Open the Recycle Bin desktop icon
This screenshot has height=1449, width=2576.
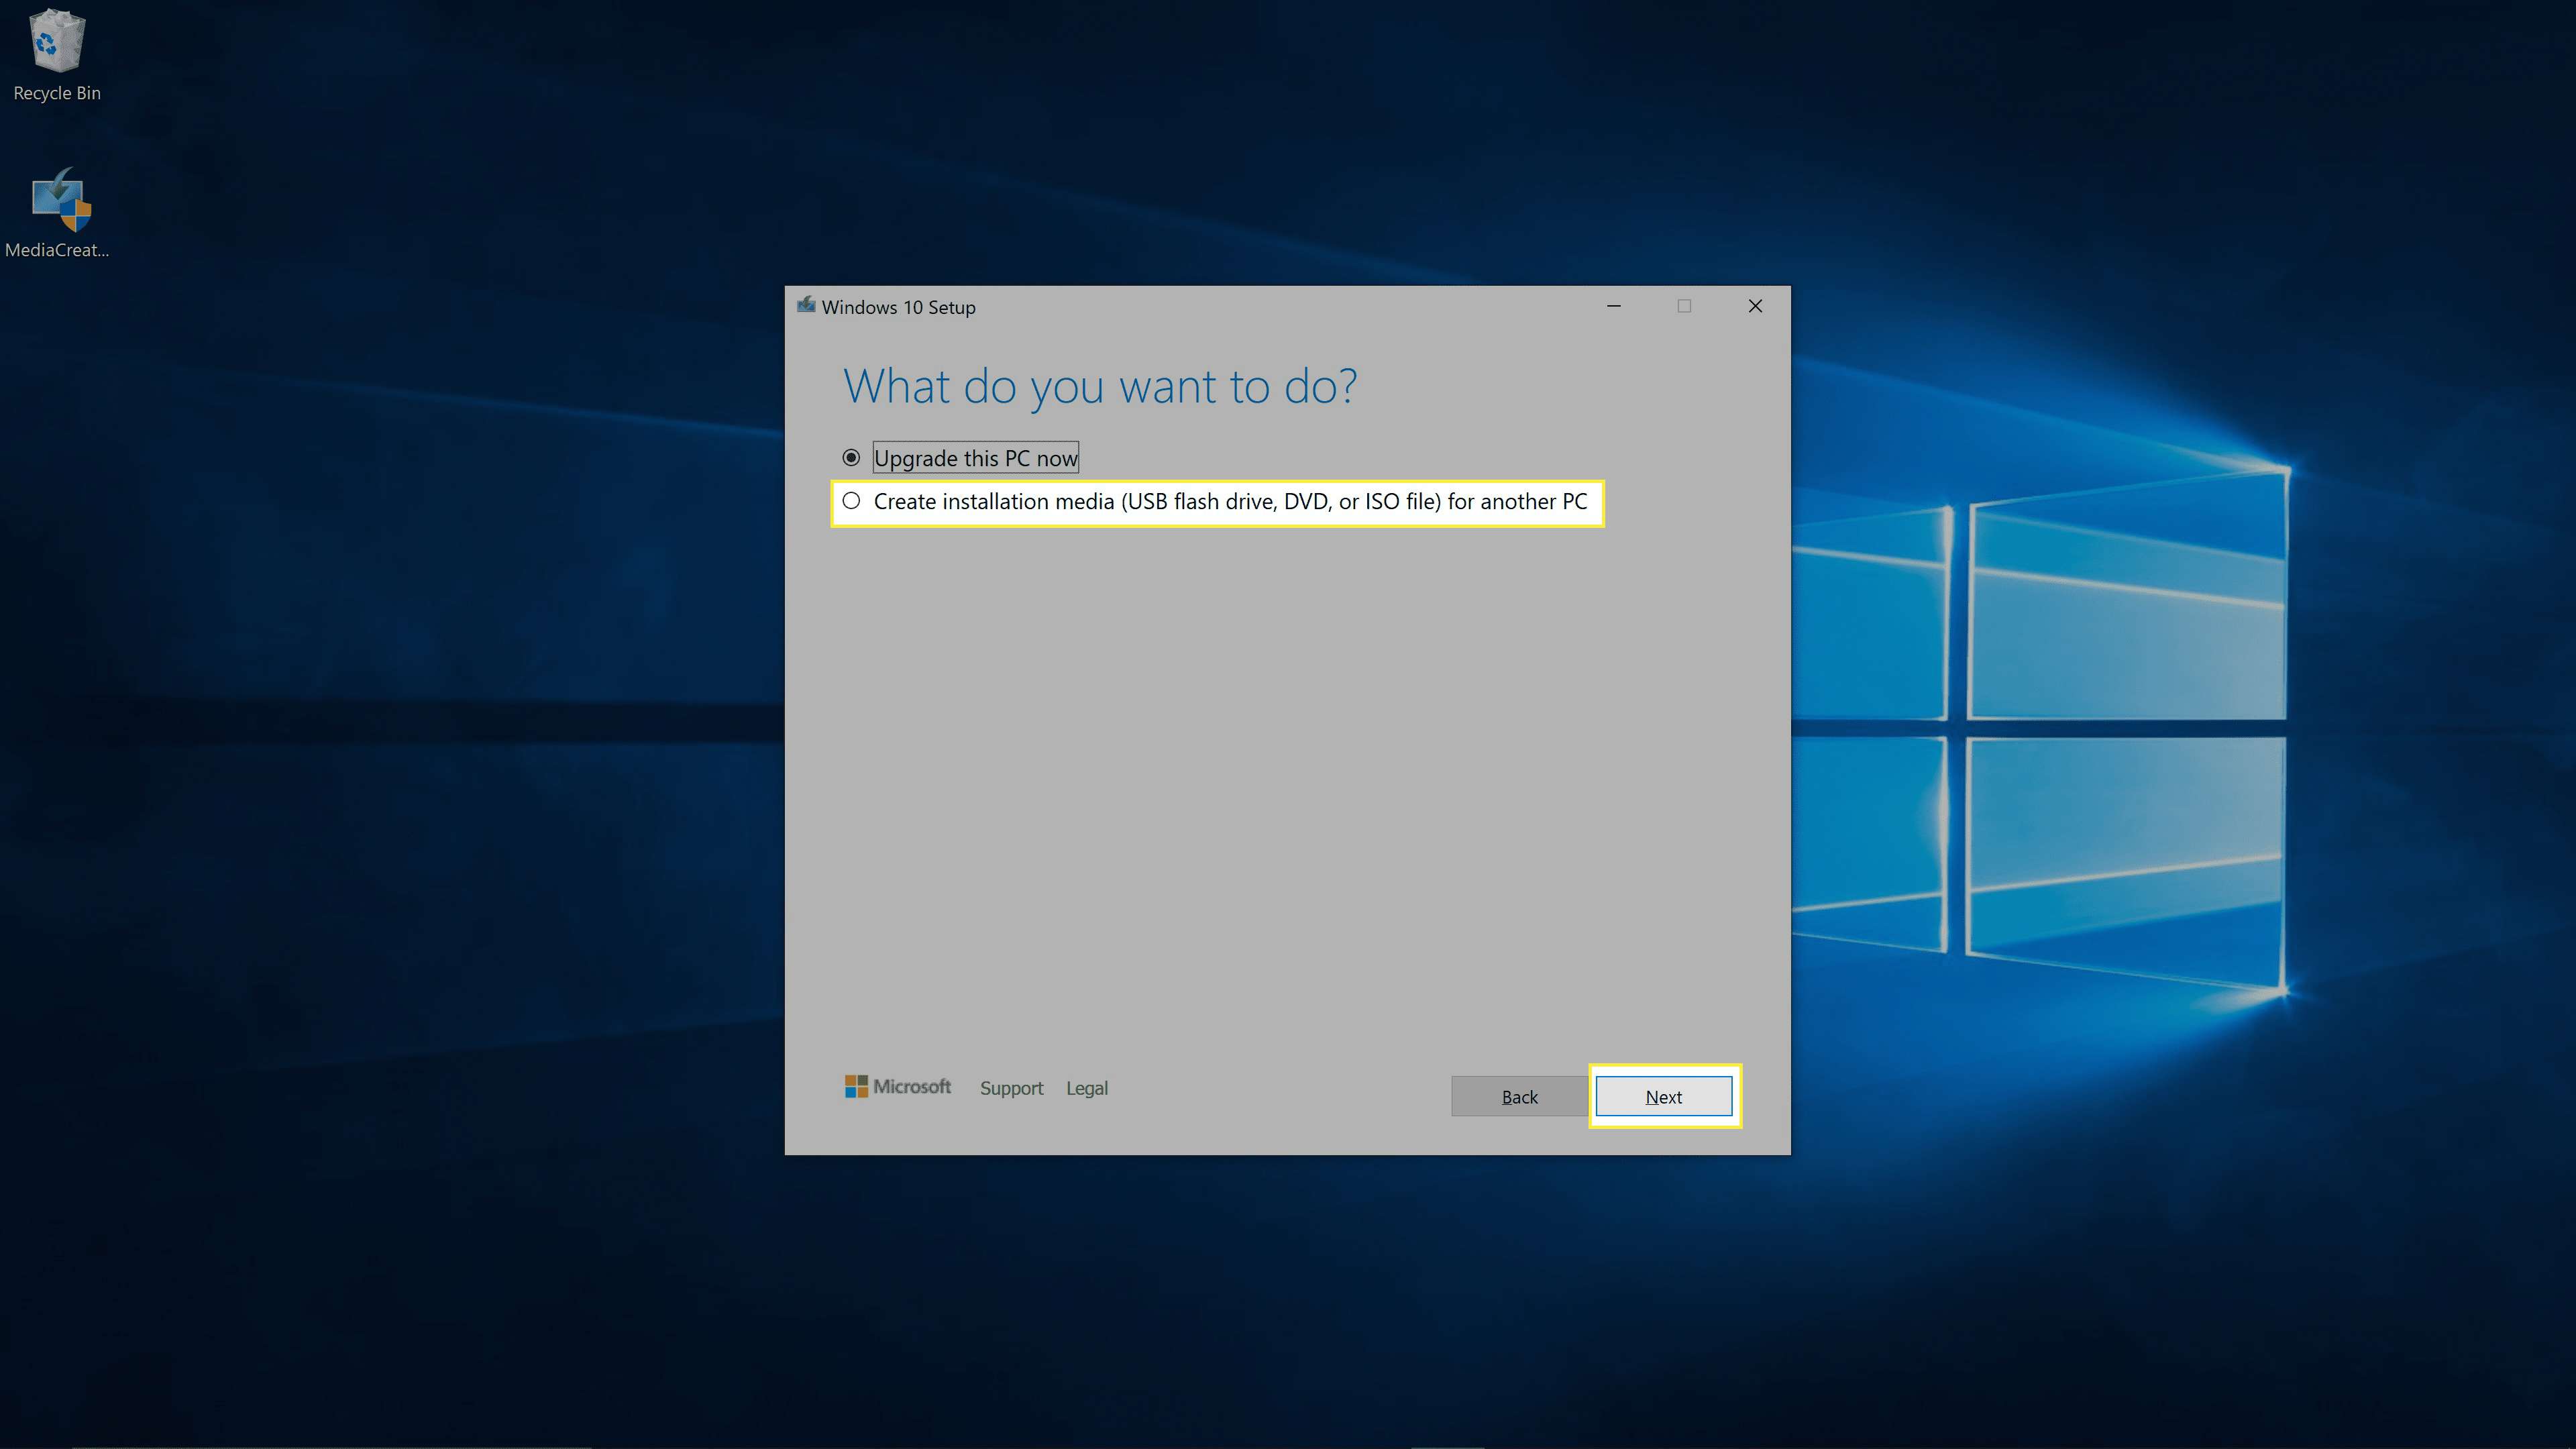(57, 56)
